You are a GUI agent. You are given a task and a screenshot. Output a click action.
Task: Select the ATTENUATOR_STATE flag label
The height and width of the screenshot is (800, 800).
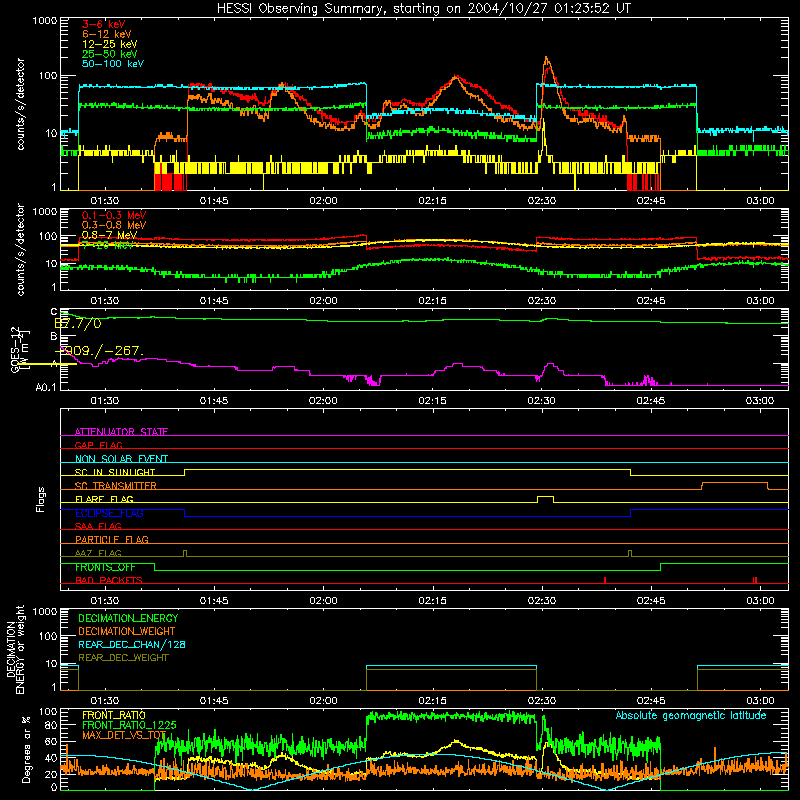pyautogui.click(x=121, y=432)
